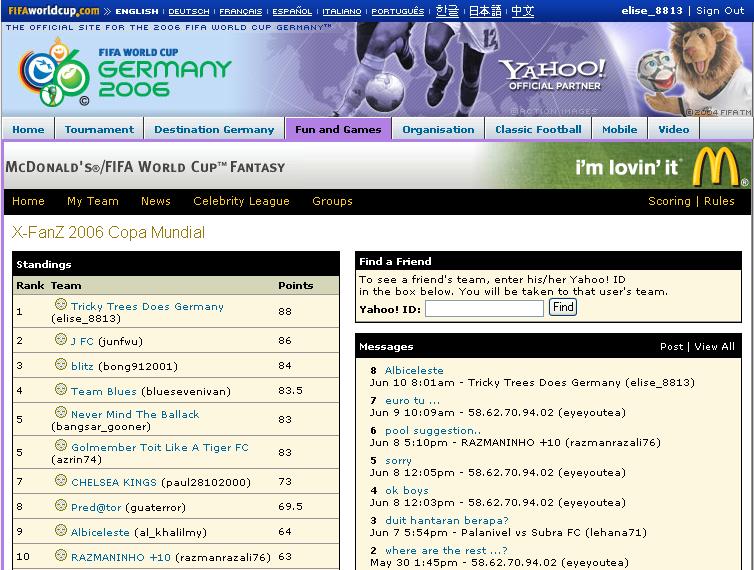754x570 pixels.
Task: Open message duit hantaran berapa?
Action: [x=447, y=520]
